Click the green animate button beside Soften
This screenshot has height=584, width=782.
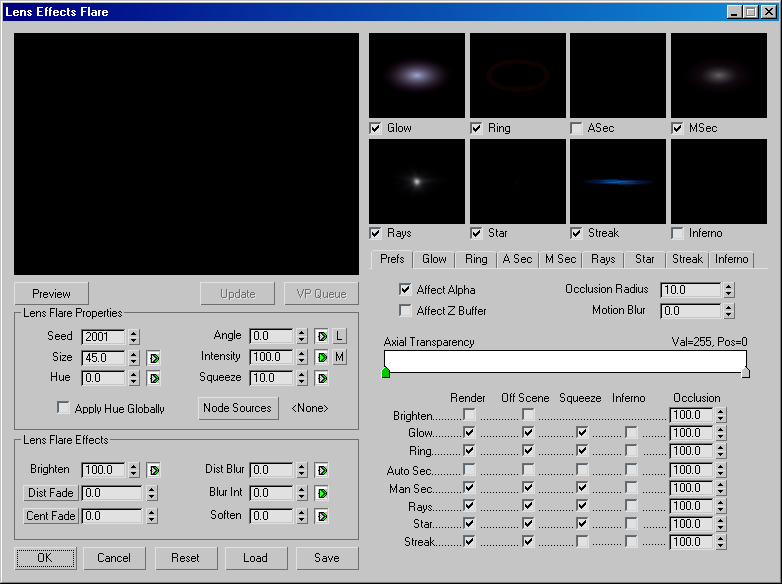[322, 516]
